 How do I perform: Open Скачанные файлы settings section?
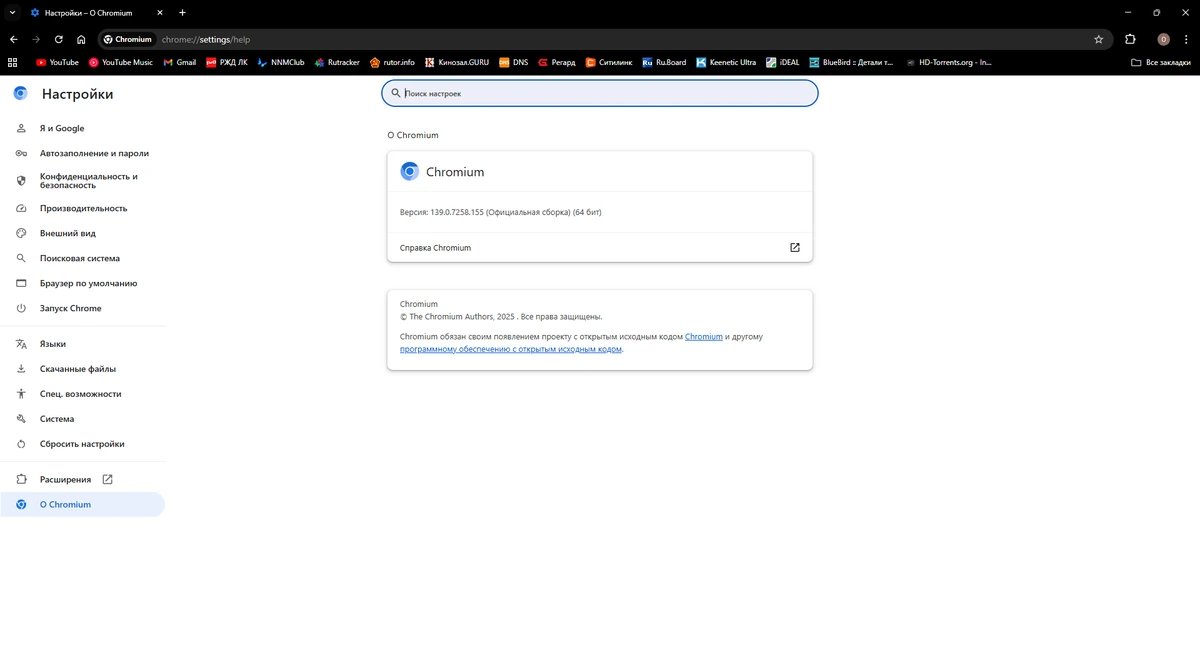[x=82, y=369]
